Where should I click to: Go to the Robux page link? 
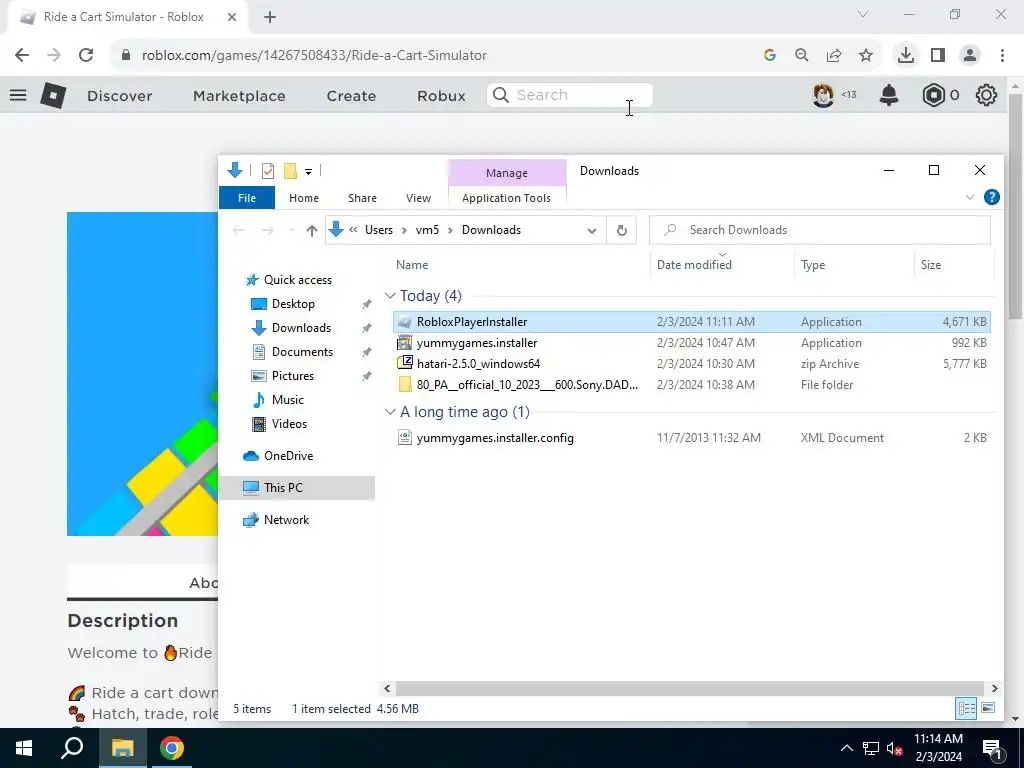coord(441,95)
